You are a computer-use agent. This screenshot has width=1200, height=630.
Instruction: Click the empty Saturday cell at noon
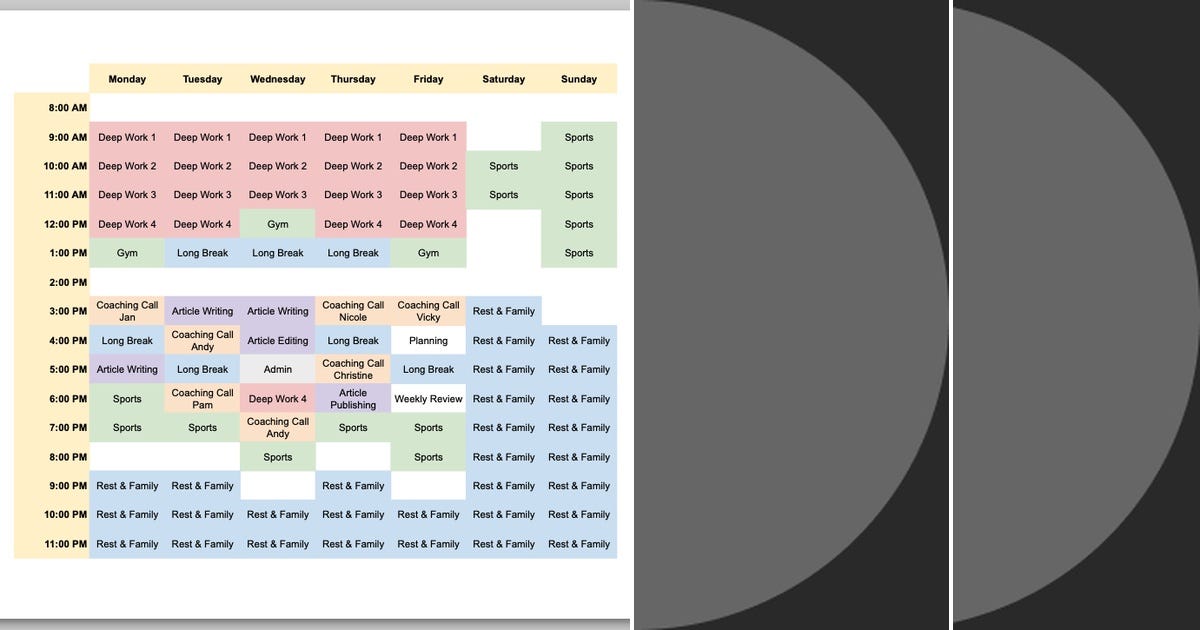pyautogui.click(x=503, y=224)
